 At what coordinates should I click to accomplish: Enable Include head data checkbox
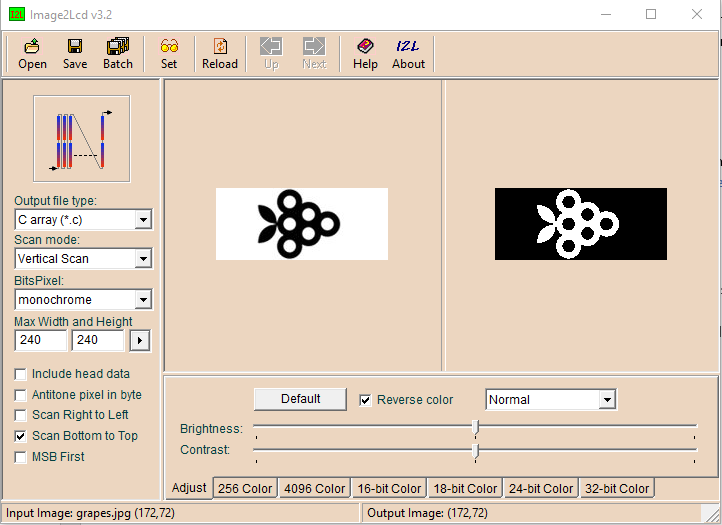[21, 374]
